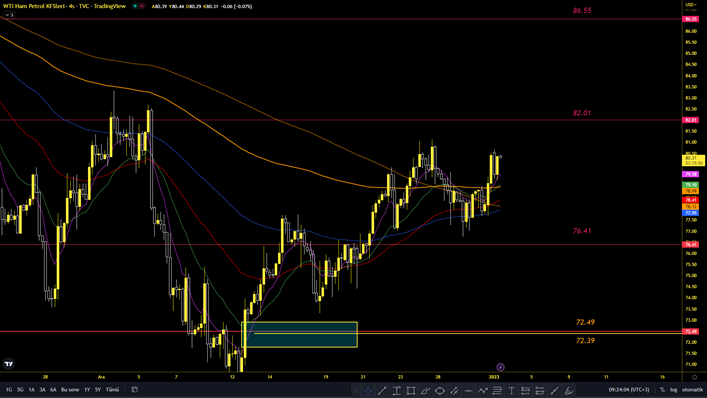
Task: Activate the eraser tool in toolbar
Action: click(x=569, y=390)
